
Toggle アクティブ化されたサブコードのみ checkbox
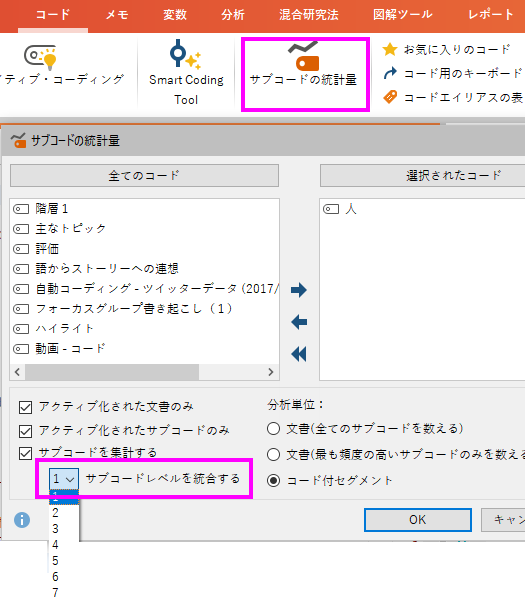[x=25, y=431]
